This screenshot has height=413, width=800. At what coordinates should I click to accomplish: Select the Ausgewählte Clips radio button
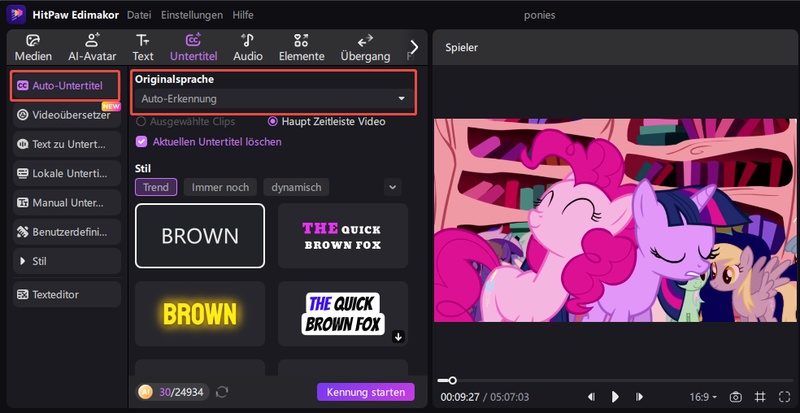coord(141,122)
